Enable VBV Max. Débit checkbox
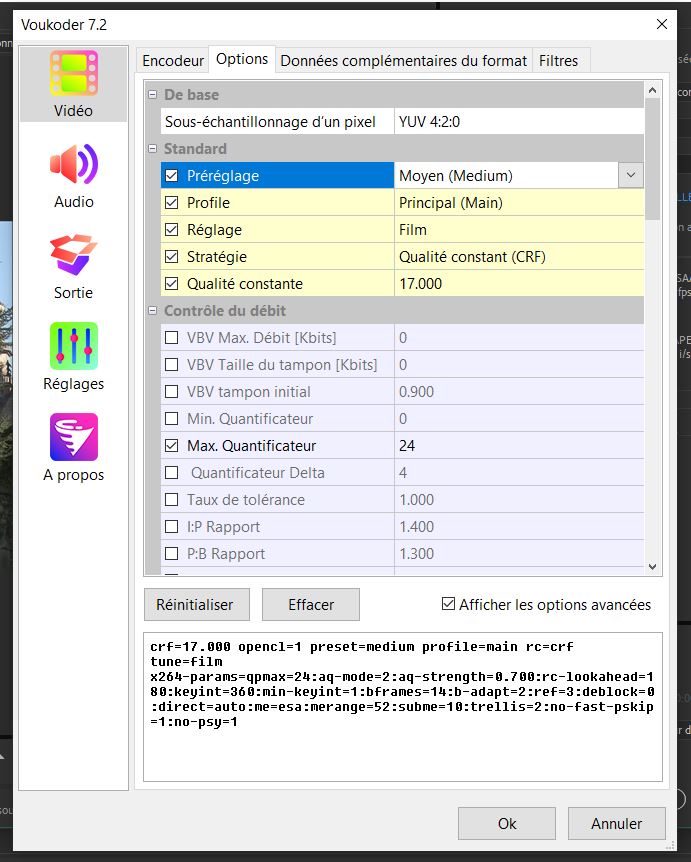The image size is (691, 862). 172,337
